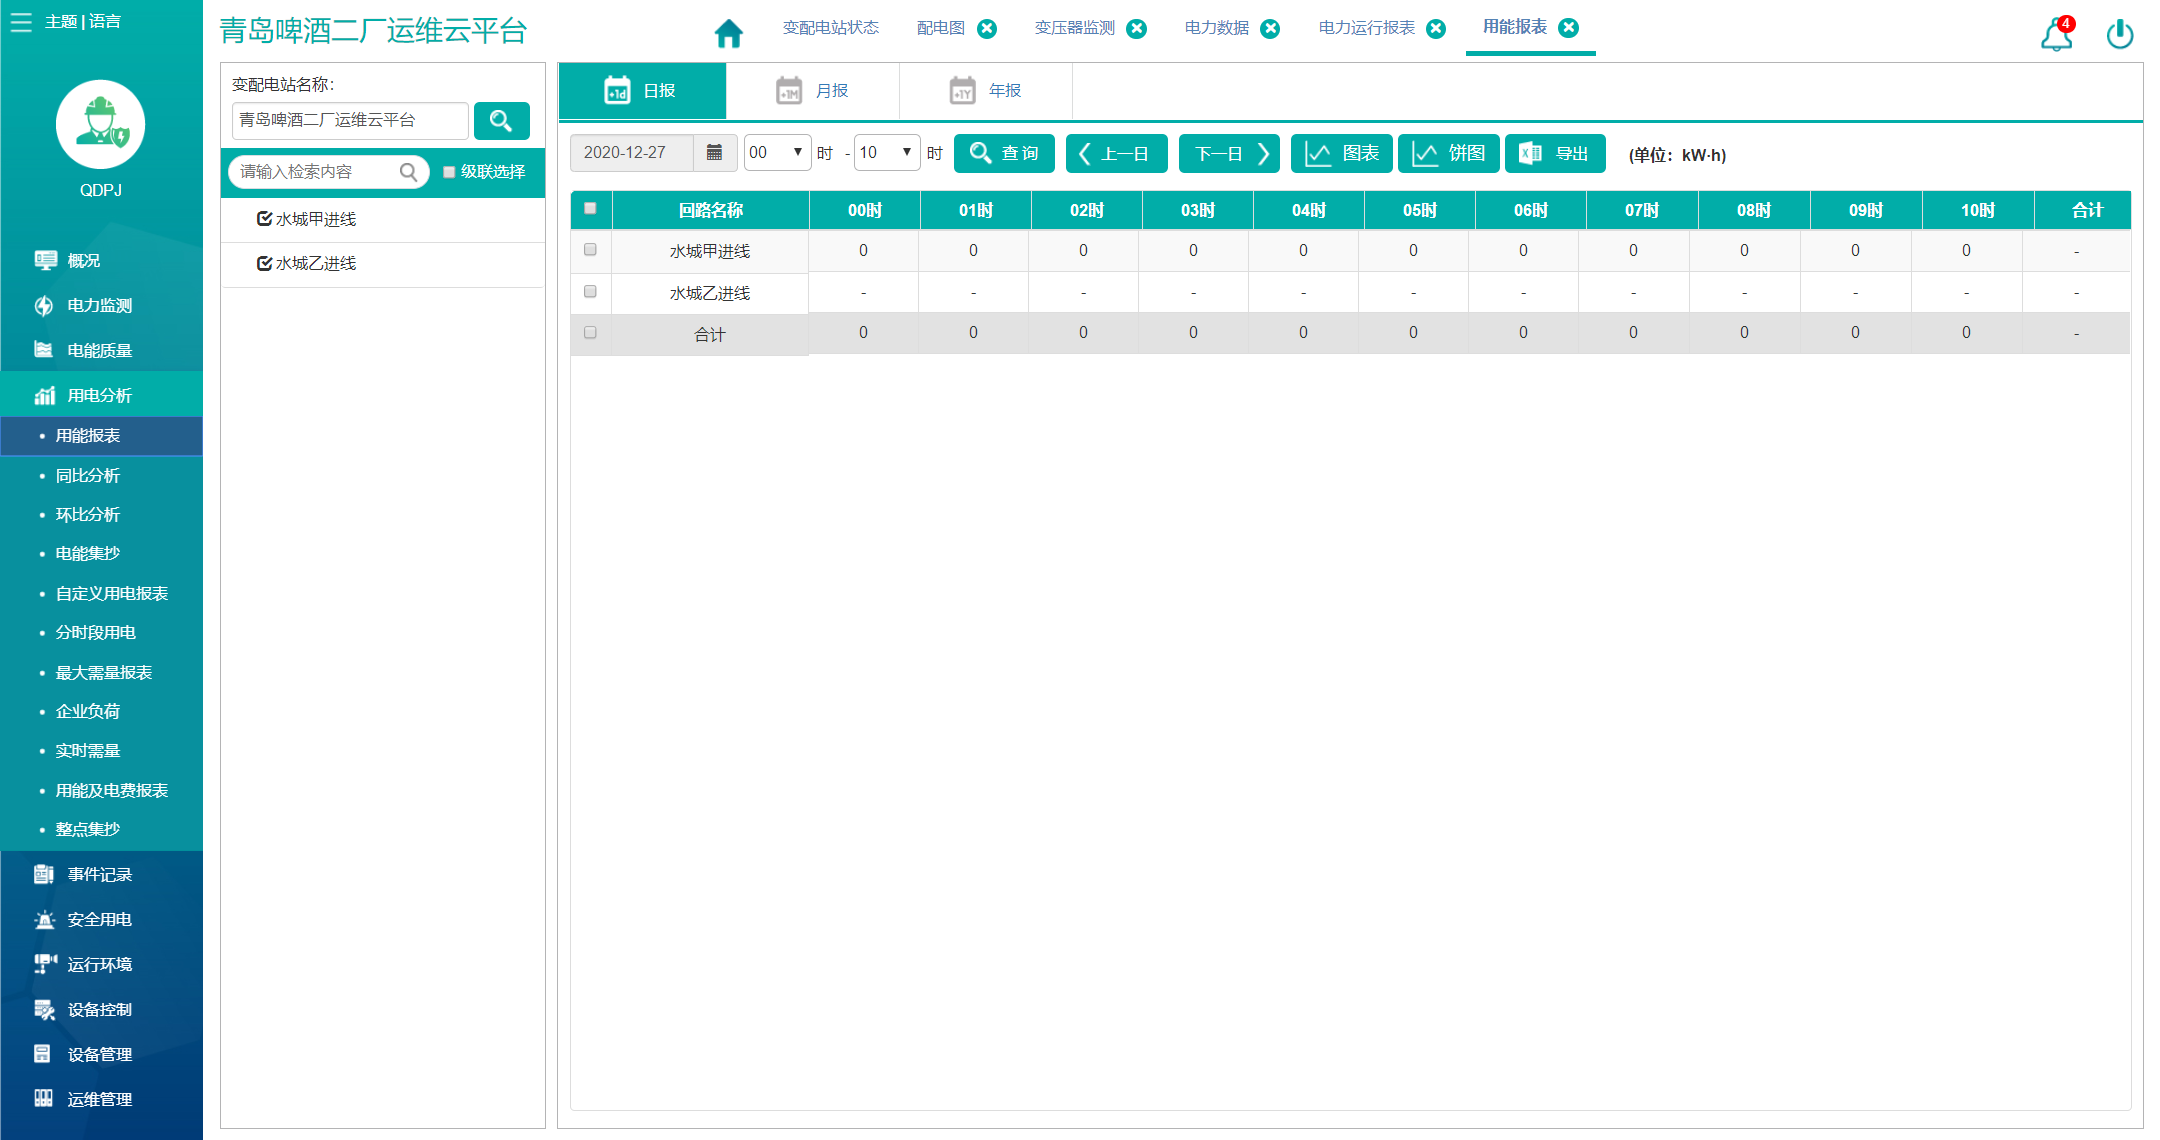
Task: Expand the 电力监测 sidebar menu
Action: point(99,305)
